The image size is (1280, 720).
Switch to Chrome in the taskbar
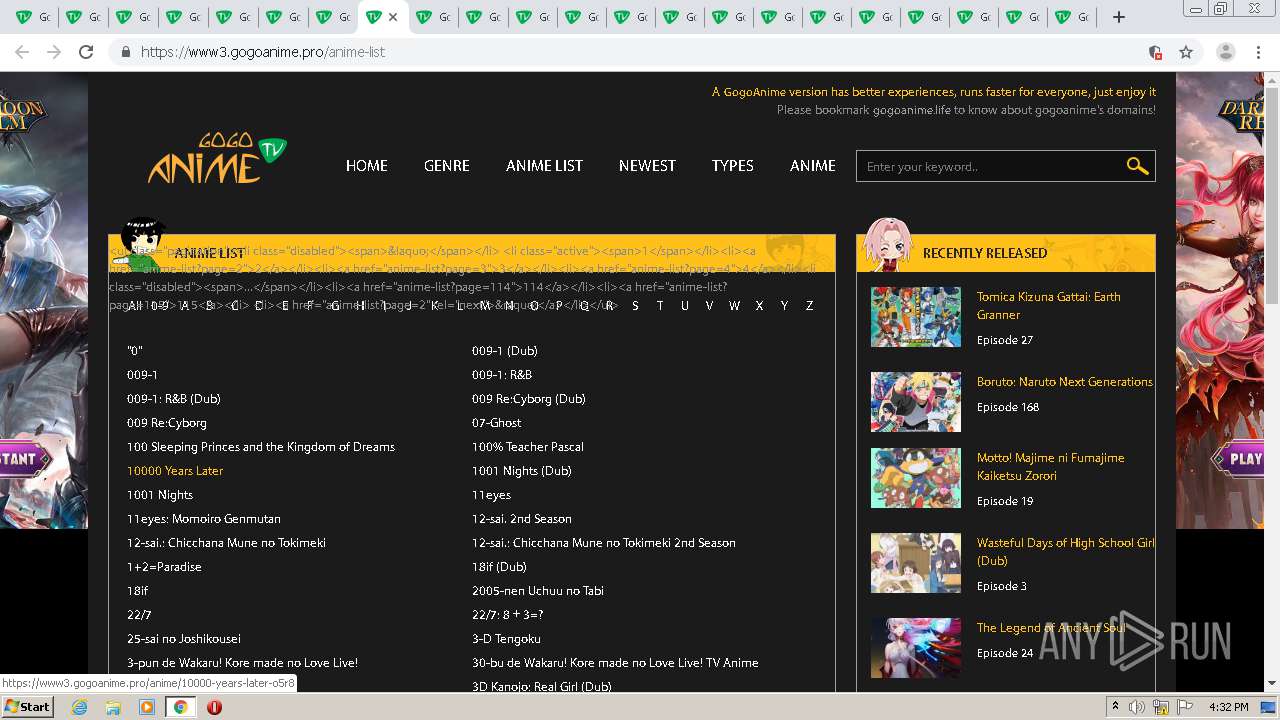[x=180, y=707]
